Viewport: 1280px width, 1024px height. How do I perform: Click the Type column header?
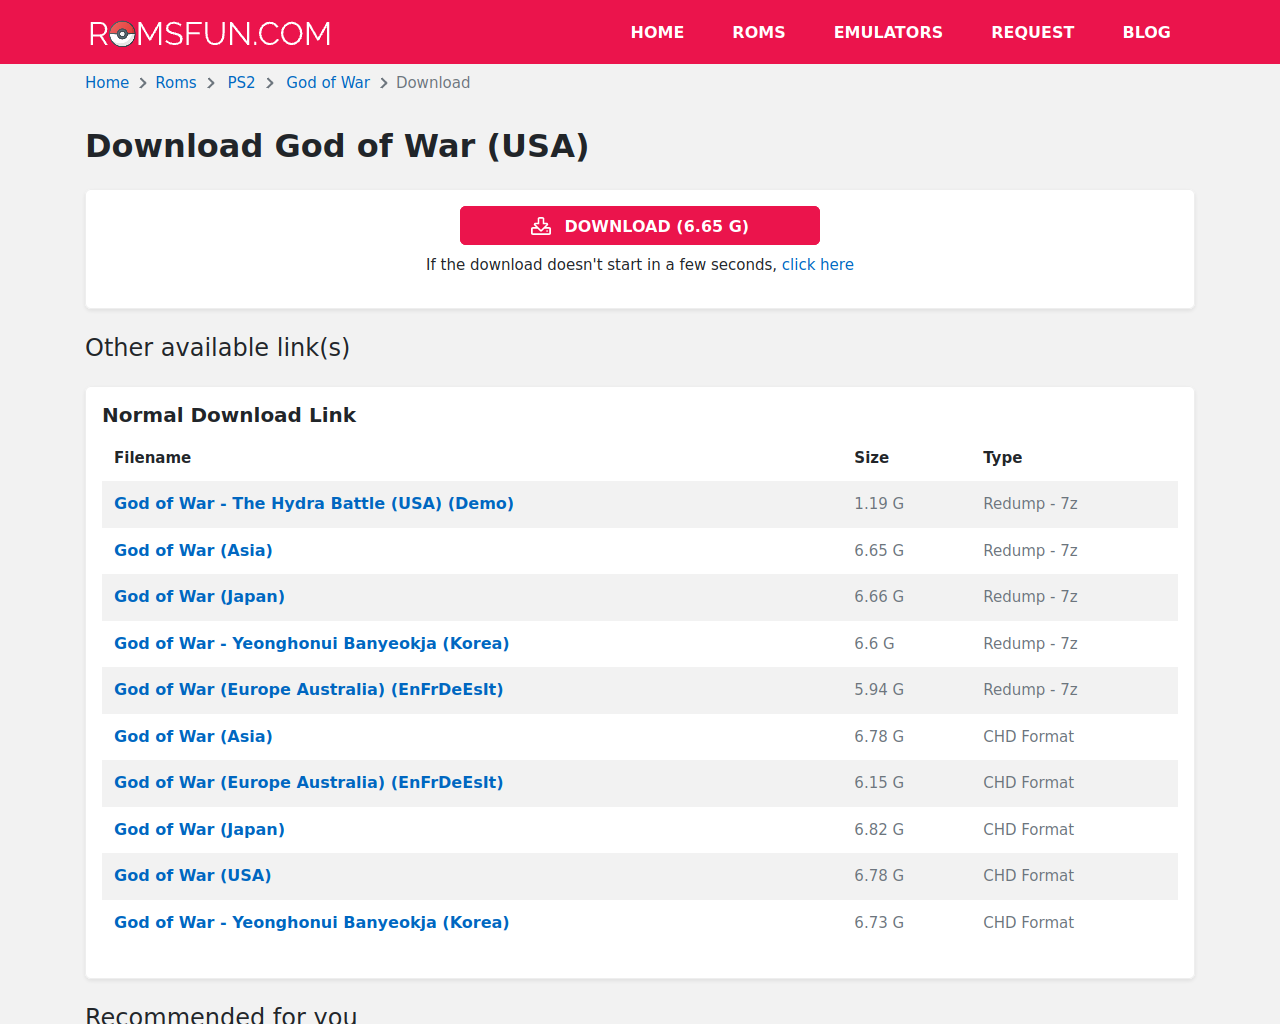(x=1002, y=458)
